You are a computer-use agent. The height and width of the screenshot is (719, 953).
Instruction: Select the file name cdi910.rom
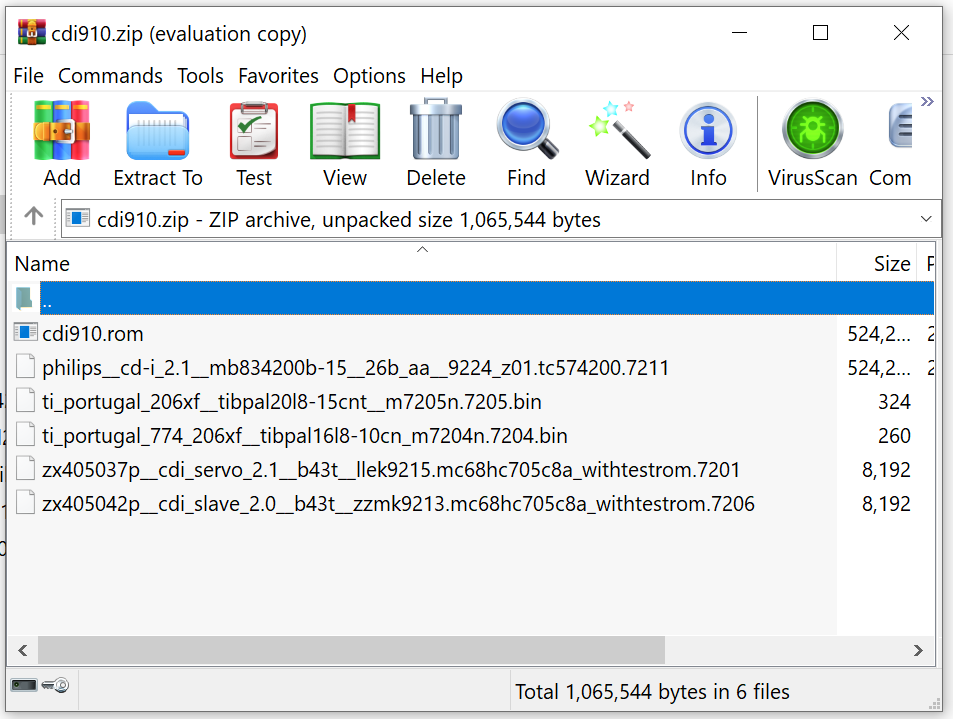(x=93, y=334)
